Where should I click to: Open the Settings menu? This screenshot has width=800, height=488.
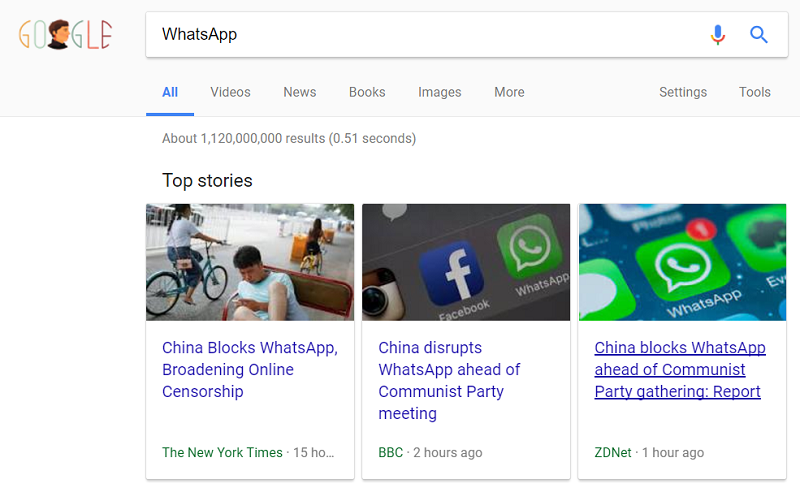click(682, 92)
